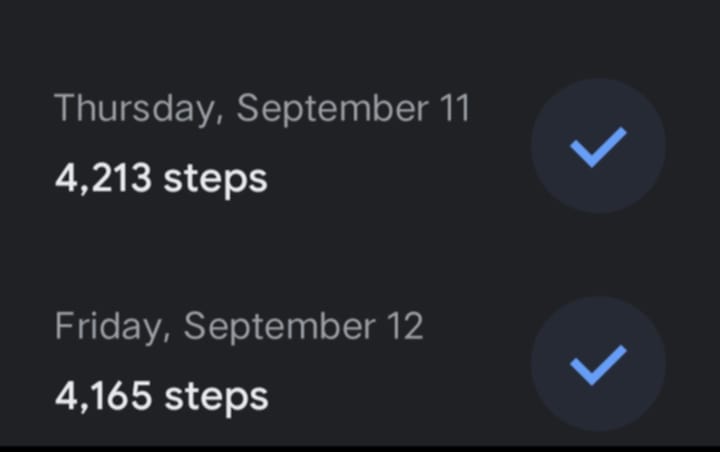Viewport: 720px width, 452px height.
Task: Tap the word "steps" after 4,165
Action: 216,396
